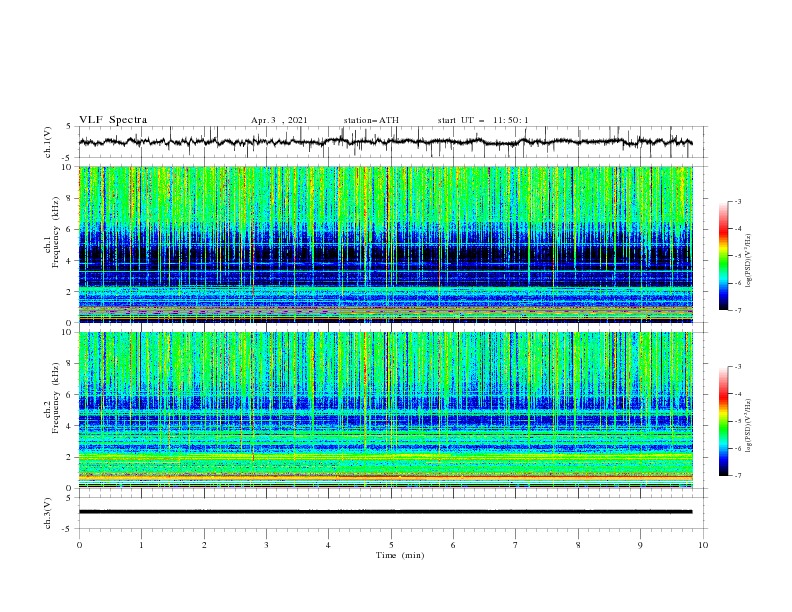Click time axis tick label '3'
This screenshot has width=792, height=612.
click(266, 545)
